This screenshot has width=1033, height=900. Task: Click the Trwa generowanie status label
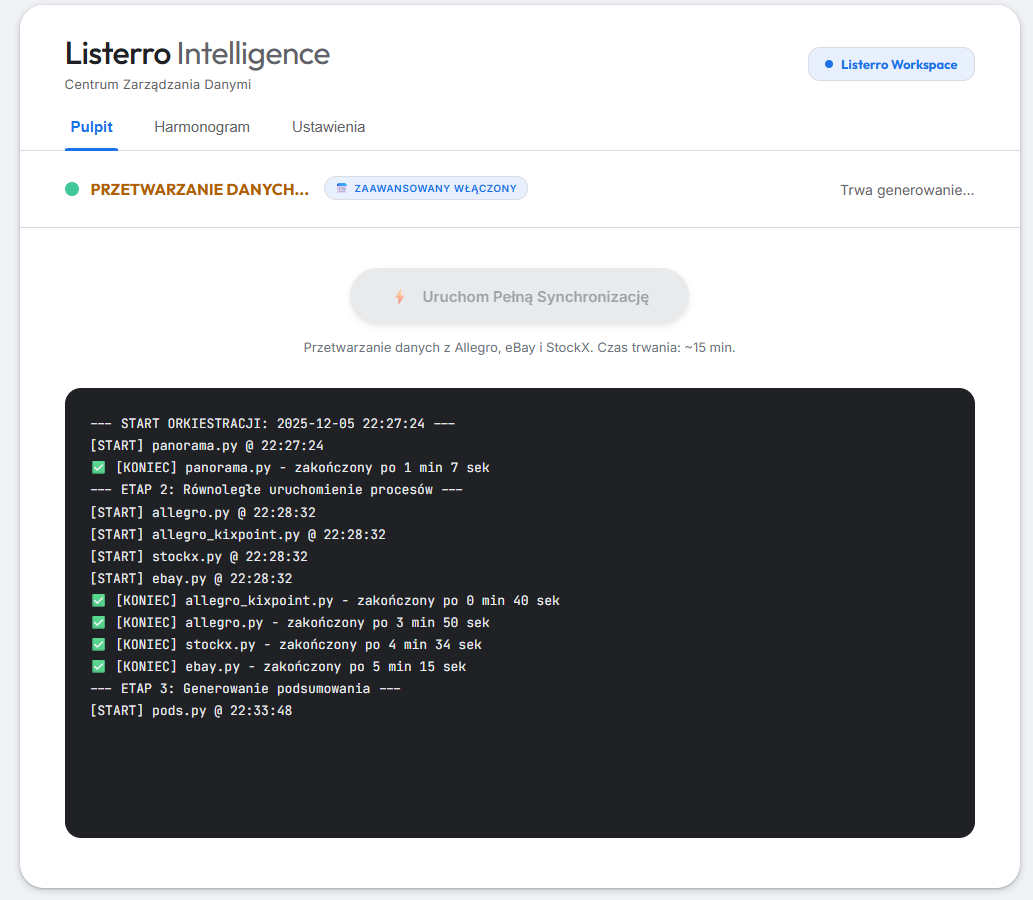point(906,190)
